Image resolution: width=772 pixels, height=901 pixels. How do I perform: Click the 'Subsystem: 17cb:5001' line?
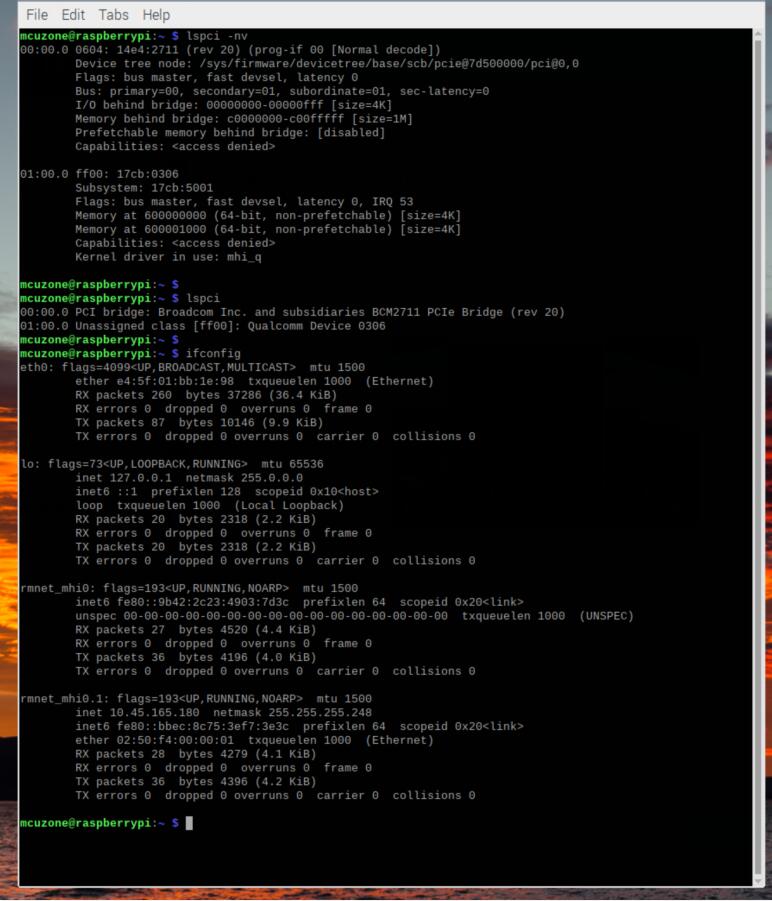click(144, 188)
